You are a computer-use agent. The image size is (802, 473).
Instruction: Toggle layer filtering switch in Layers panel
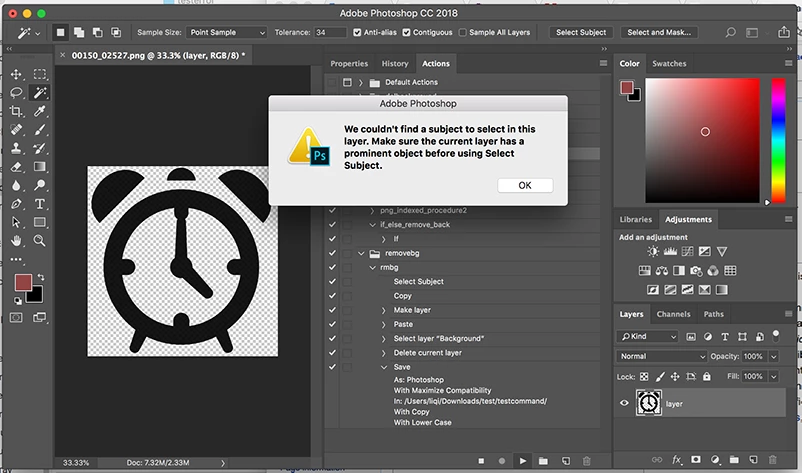point(775,335)
